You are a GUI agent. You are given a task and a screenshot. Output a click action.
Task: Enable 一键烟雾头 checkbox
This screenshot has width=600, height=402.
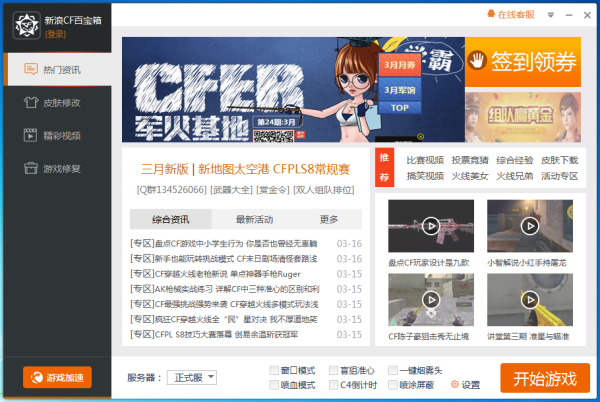[x=392, y=370]
